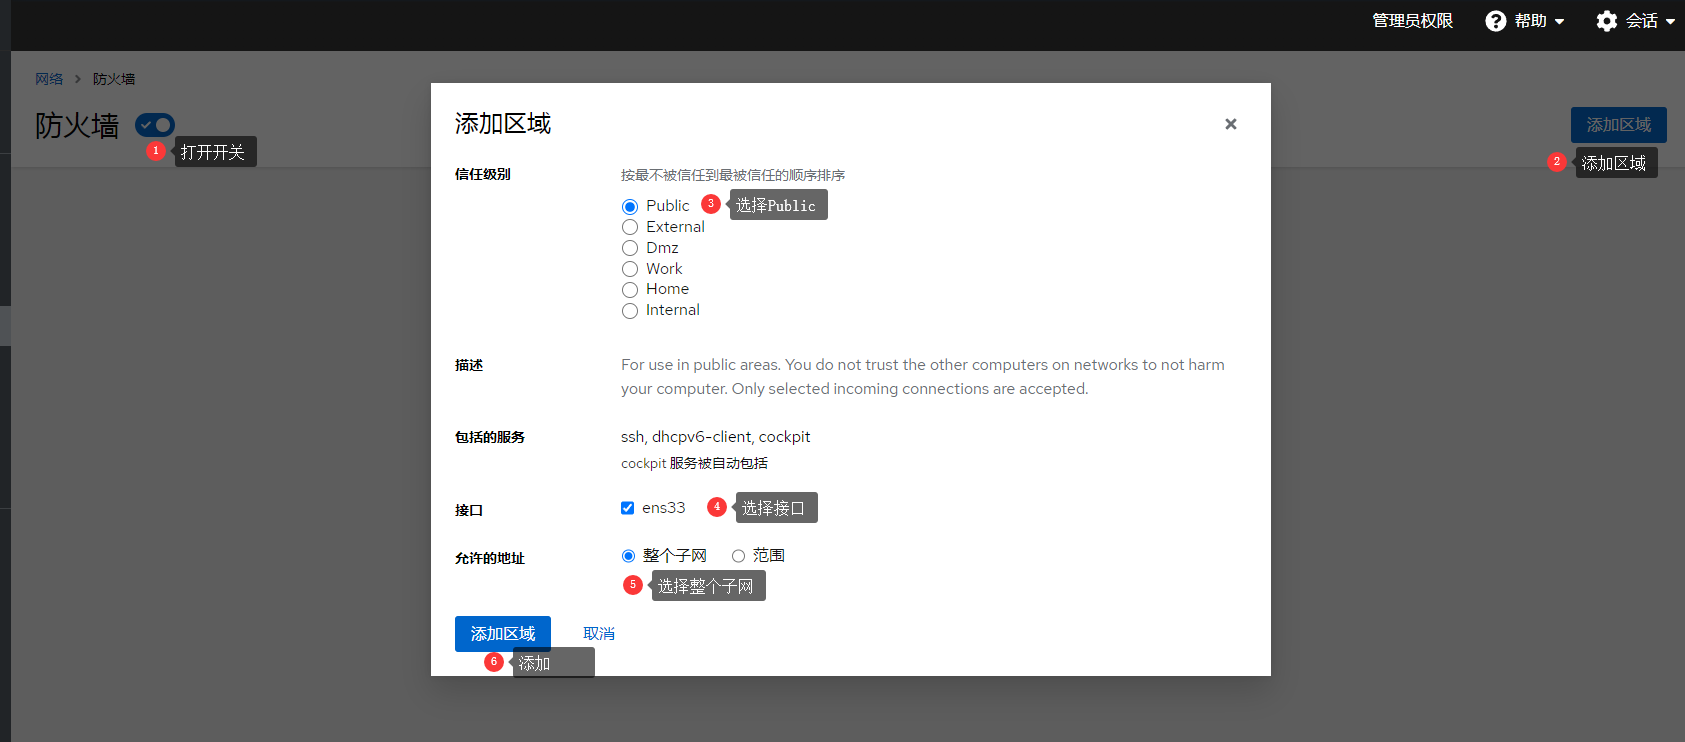Click the 描述 label
This screenshot has height=742, width=1685.
(469, 365)
